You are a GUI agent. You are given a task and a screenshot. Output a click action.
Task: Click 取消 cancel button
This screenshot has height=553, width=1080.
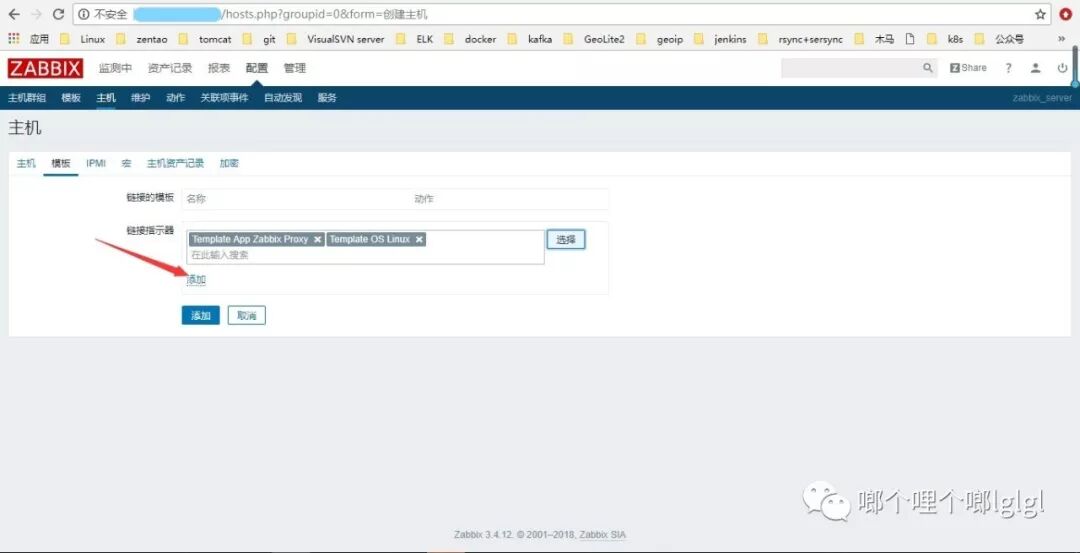click(x=247, y=315)
